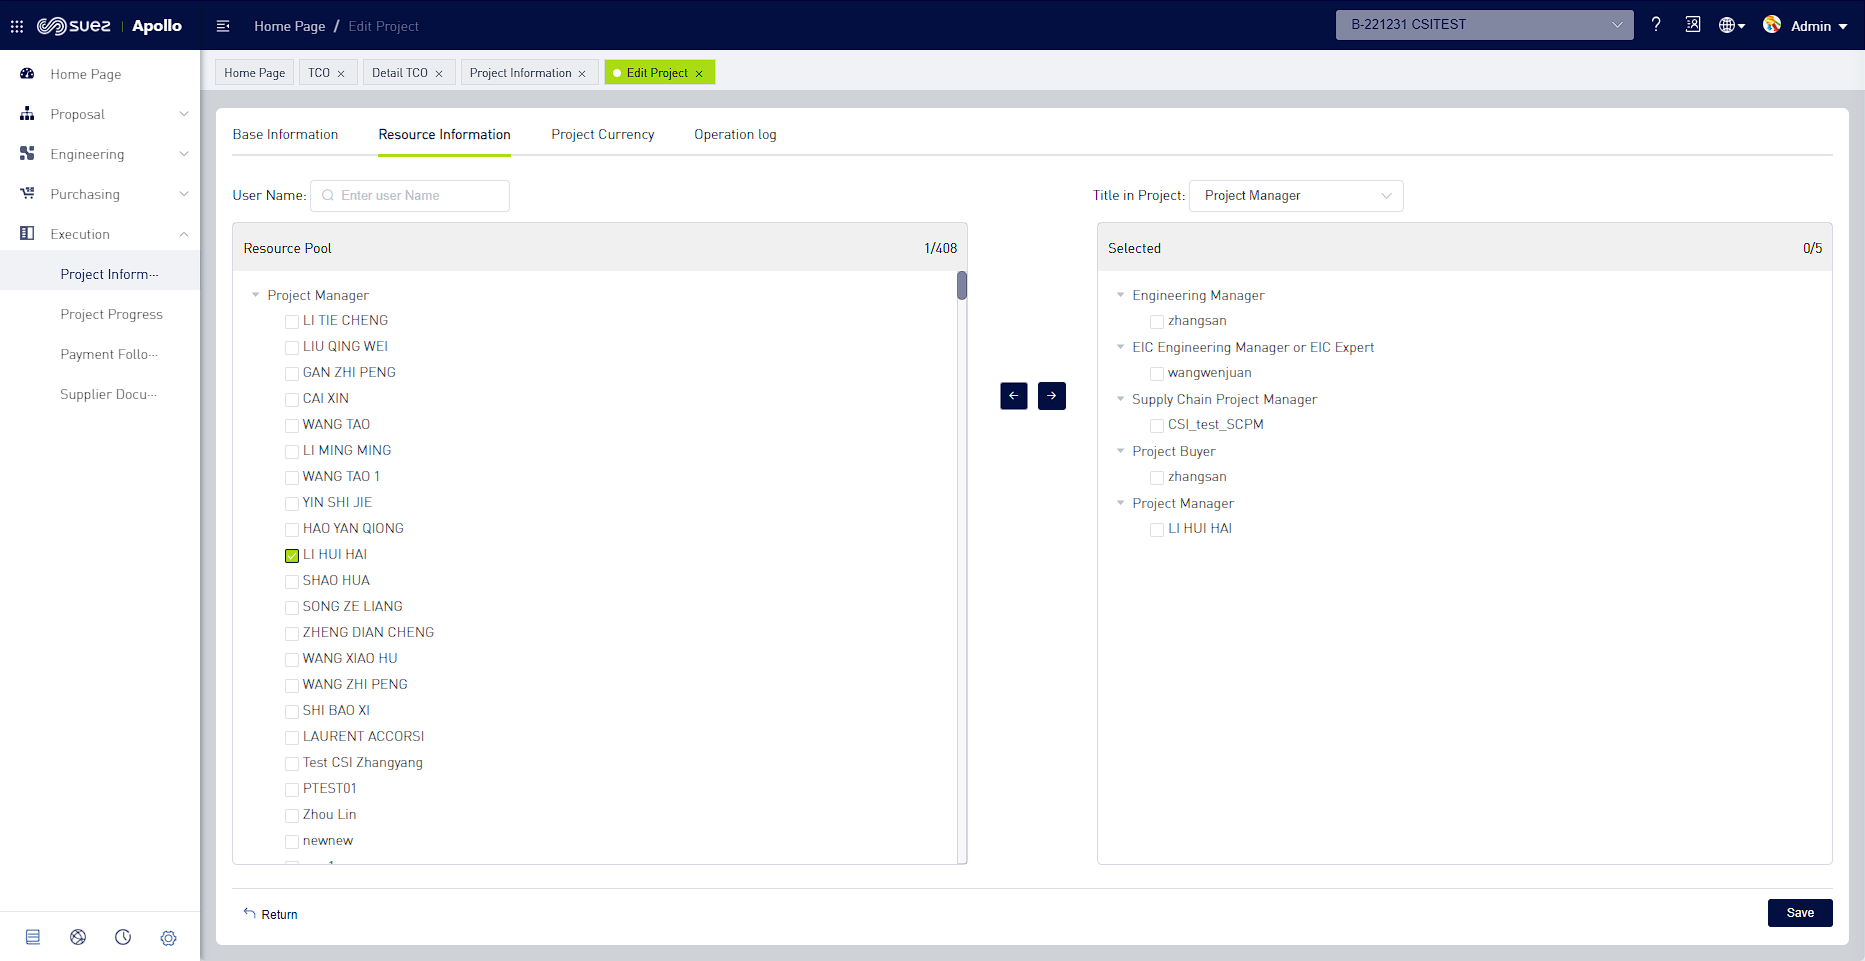This screenshot has height=961, width=1865.
Task: Save the project resources
Action: (1800, 913)
